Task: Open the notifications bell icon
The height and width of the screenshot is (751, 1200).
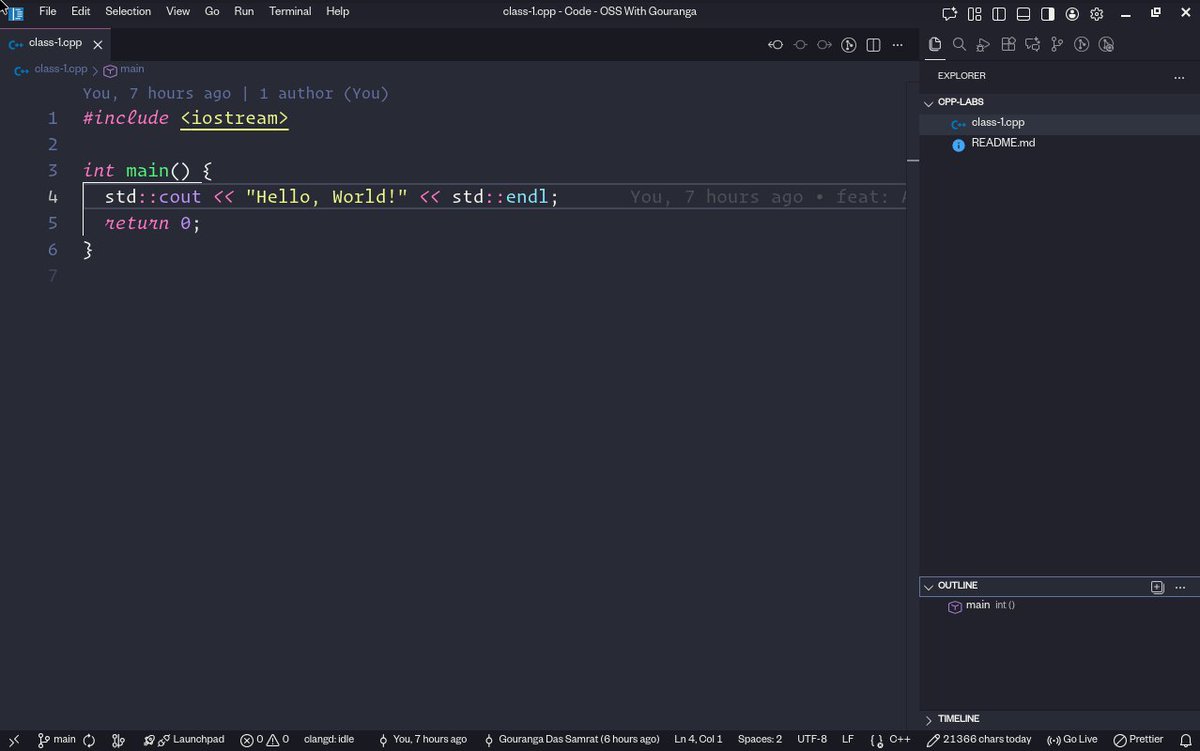Action: click(x=1185, y=740)
